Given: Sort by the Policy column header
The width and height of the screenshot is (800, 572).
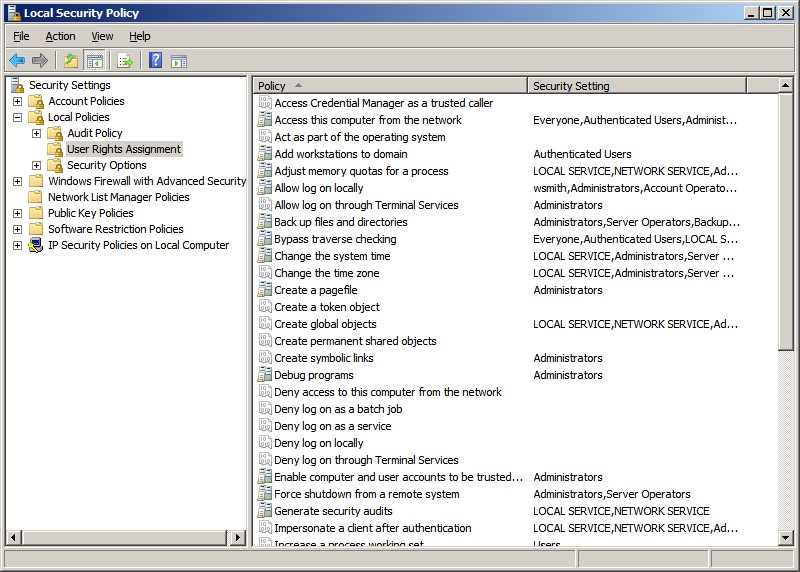Looking at the screenshot, I should pyautogui.click(x=390, y=86).
